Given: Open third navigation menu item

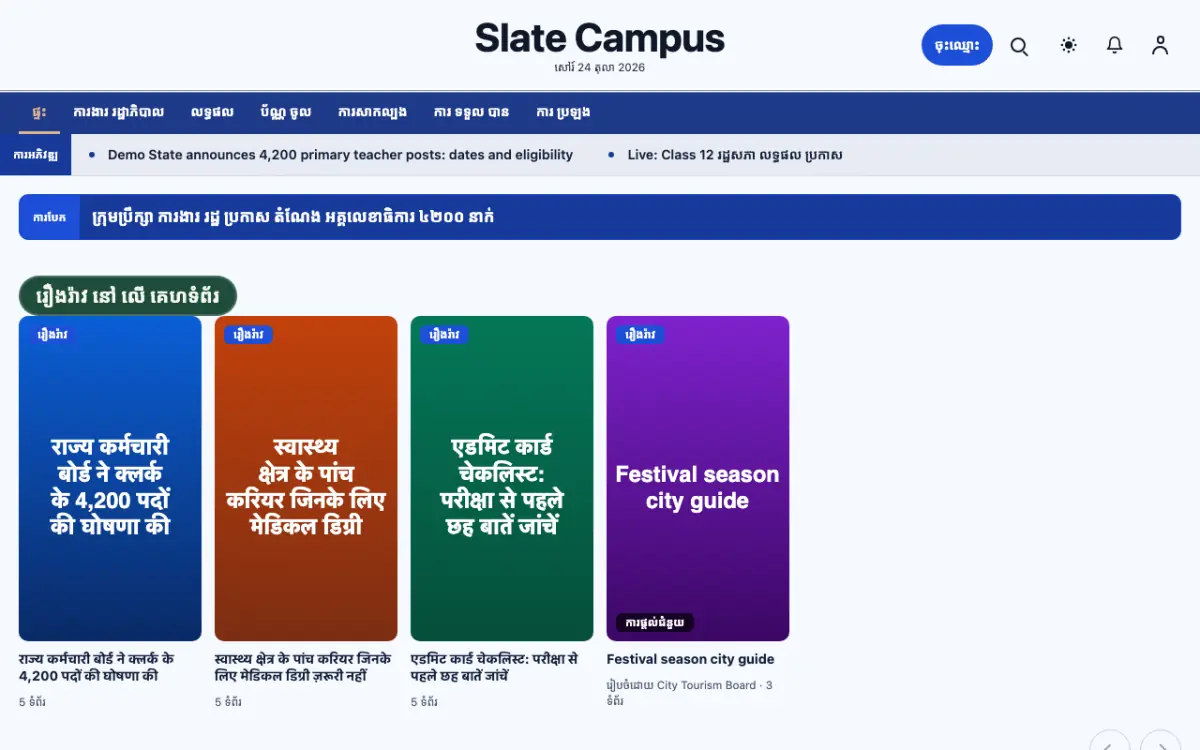Looking at the screenshot, I should click(212, 112).
